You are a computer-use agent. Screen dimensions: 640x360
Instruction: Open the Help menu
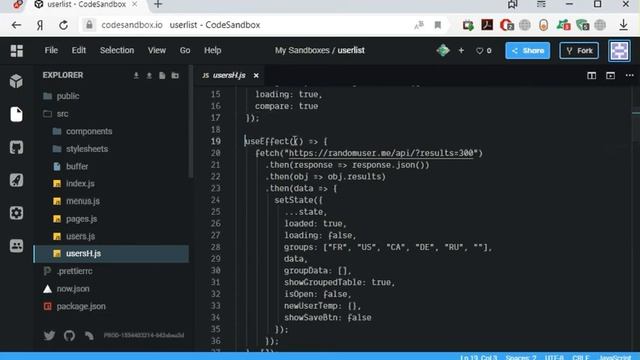point(213,50)
